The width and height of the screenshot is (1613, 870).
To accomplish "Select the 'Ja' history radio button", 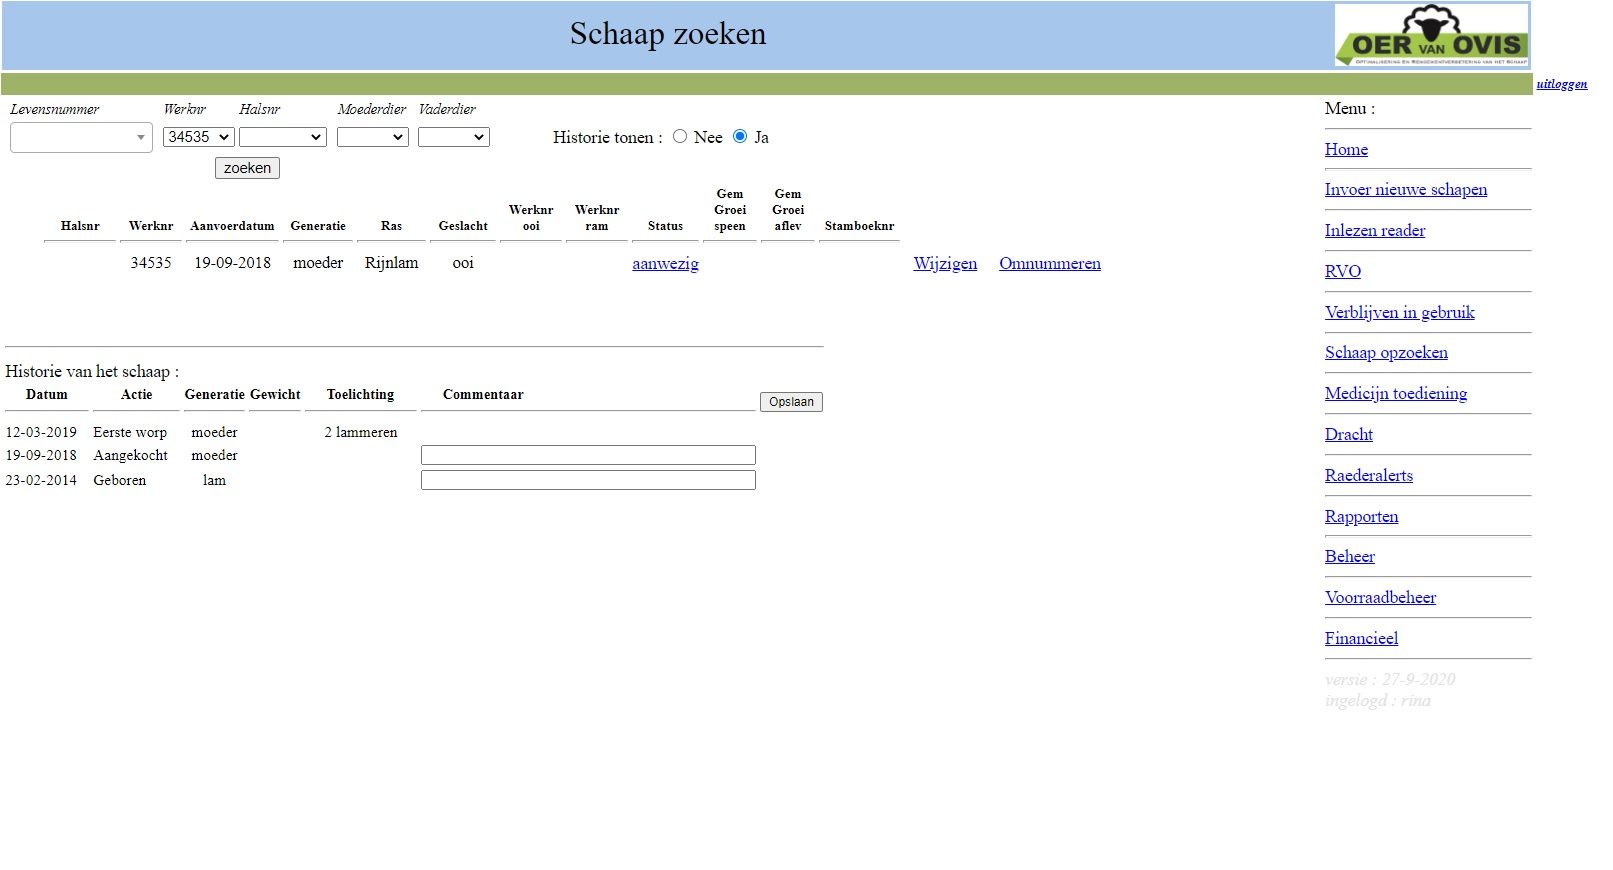I will tap(740, 137).
